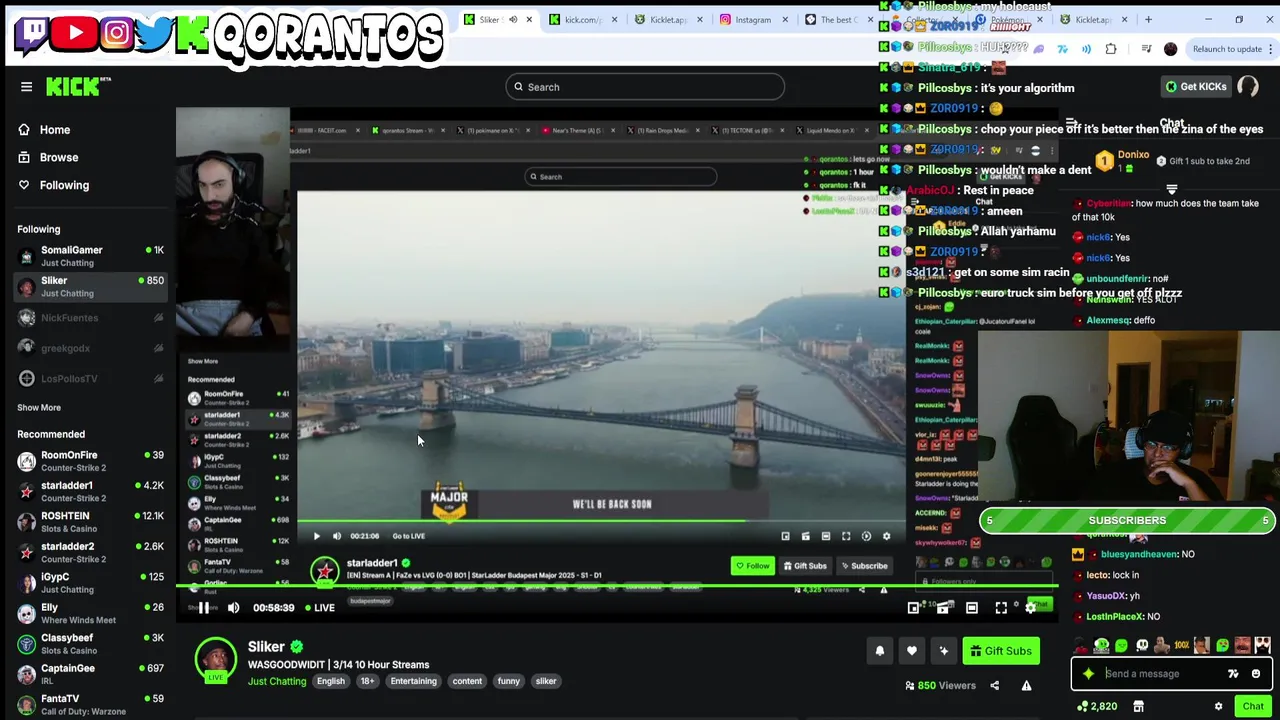This screenshot has height=720, width=1280.
Task: Select the English tag
Action: (330, 681)
